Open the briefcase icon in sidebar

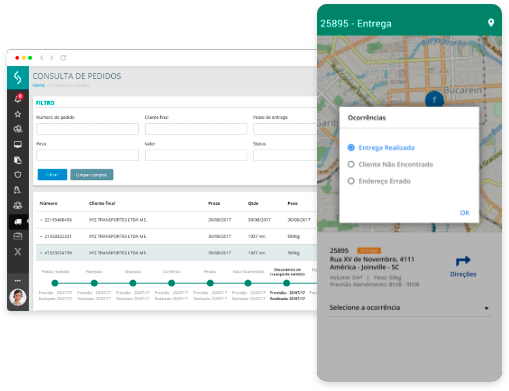18,236
